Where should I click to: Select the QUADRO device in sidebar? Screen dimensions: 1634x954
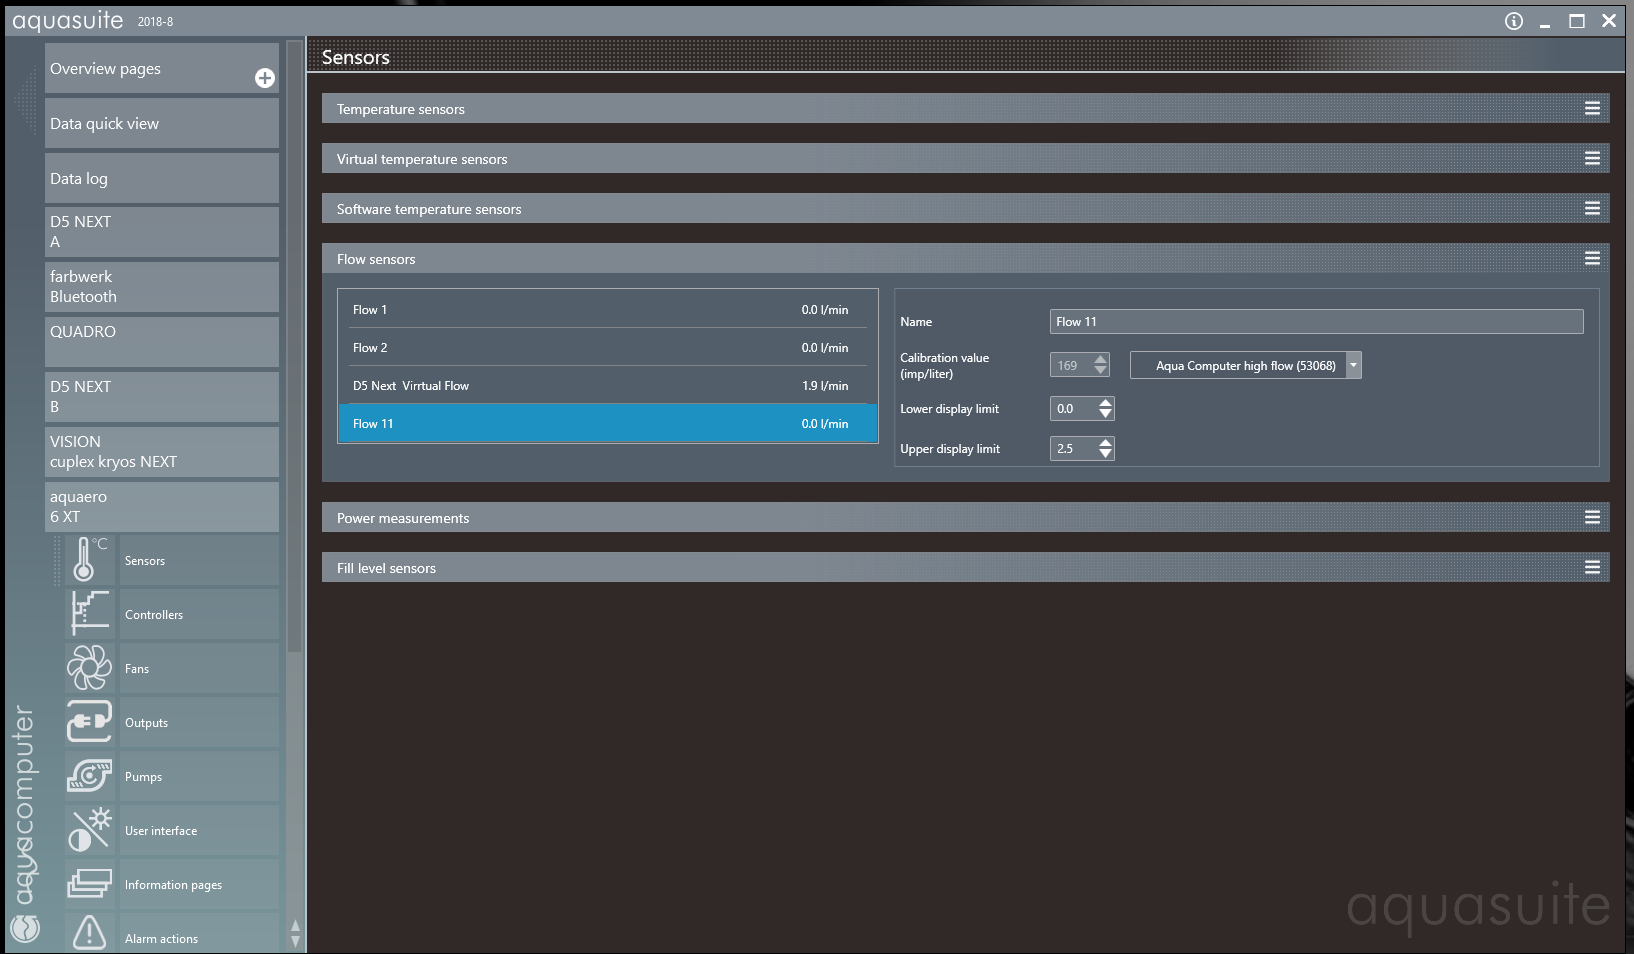coord(161,341)
